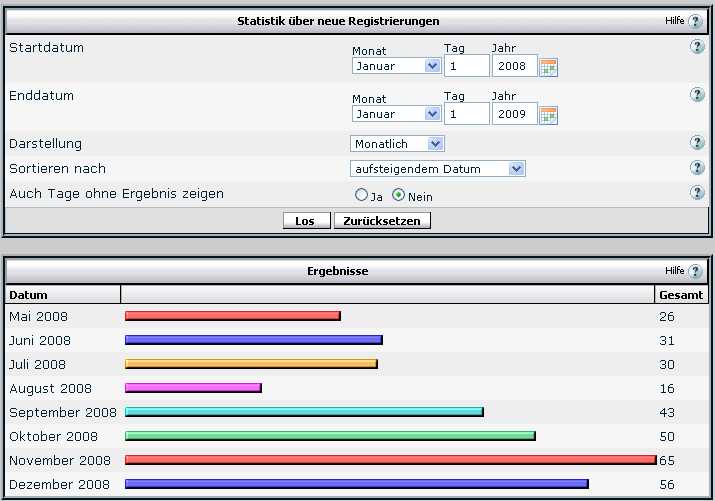Expand Darstellung dropdown set to Monatlich
The width and height of the screenshot is (715, 501).
[x=397, y=144]
